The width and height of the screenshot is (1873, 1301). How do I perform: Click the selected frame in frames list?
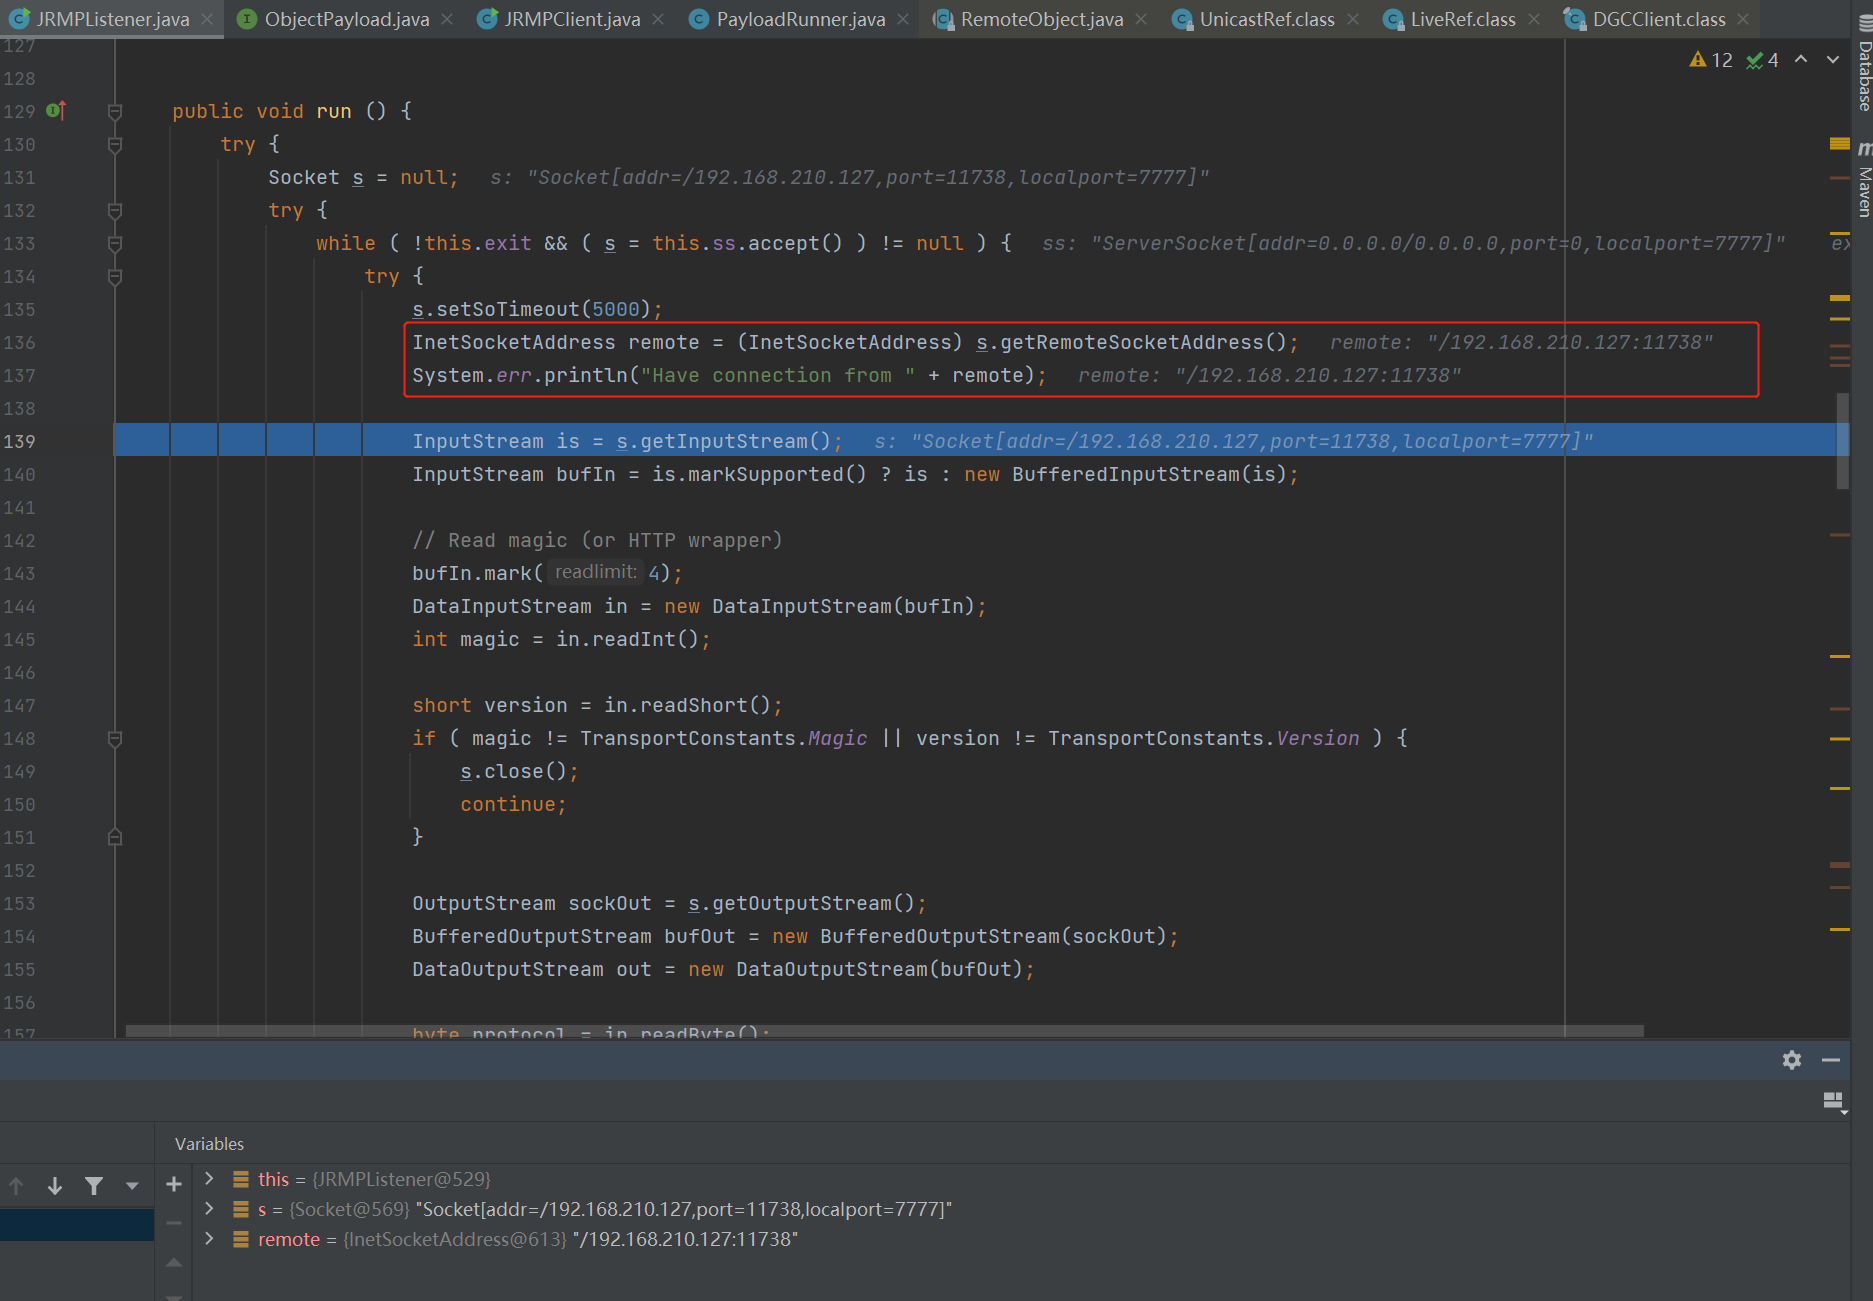77,1225
